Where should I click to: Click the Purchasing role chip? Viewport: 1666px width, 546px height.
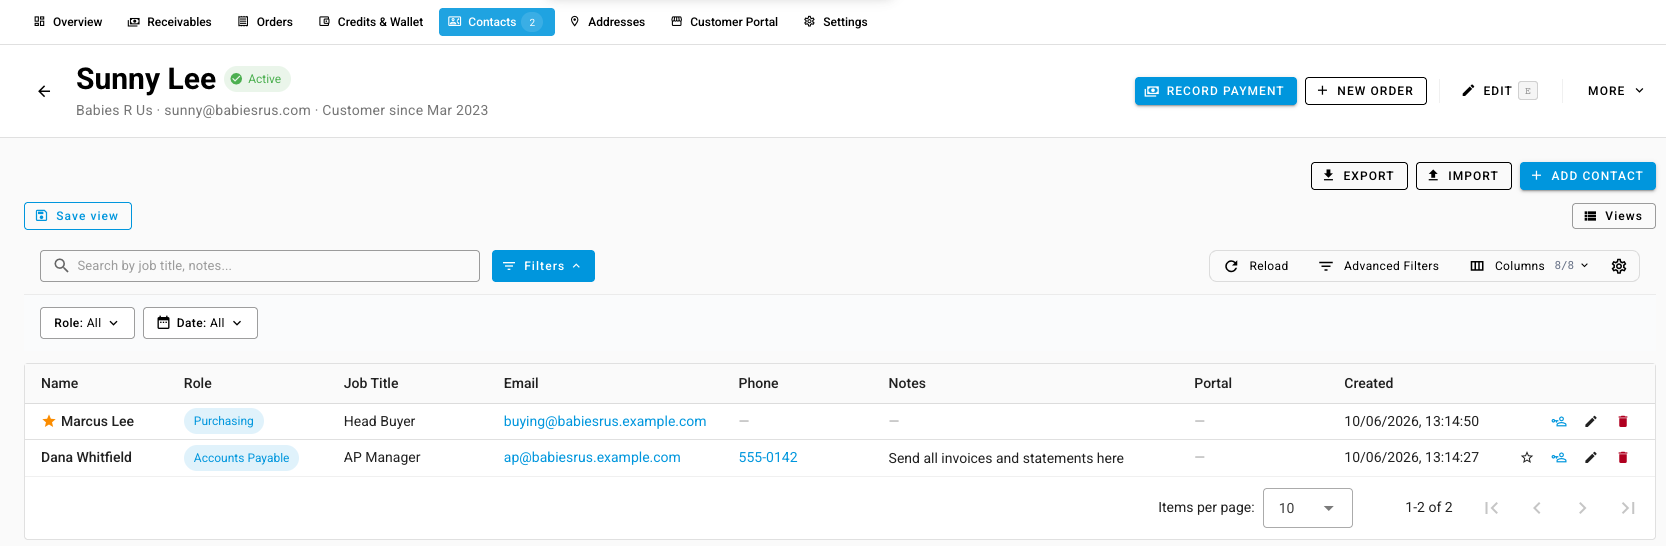pos(223,421)
